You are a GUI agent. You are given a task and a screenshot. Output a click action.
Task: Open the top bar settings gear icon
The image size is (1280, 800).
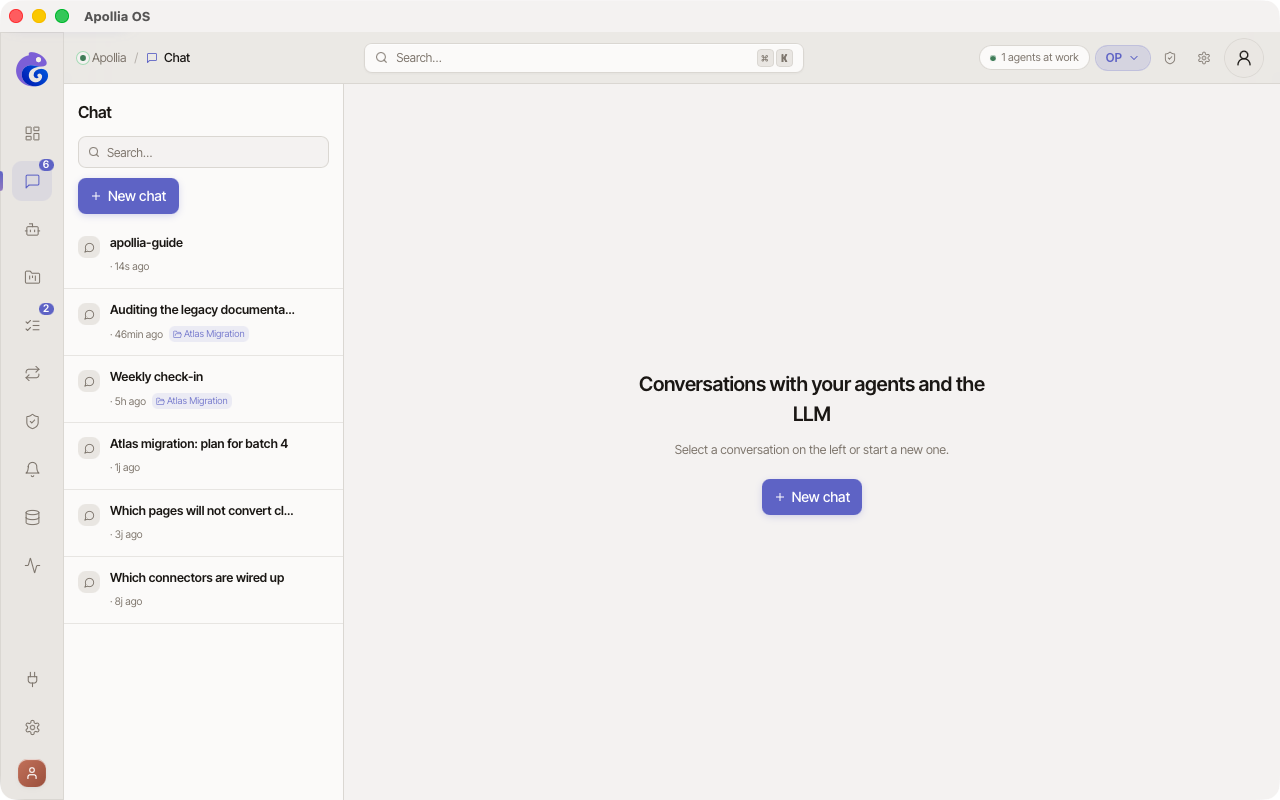tap(1204, 58)
